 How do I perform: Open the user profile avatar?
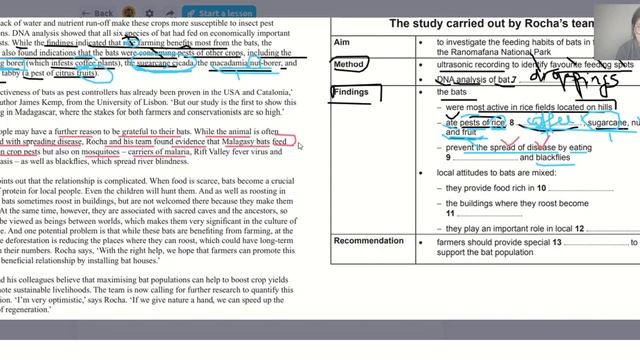[x=129, y=13]
